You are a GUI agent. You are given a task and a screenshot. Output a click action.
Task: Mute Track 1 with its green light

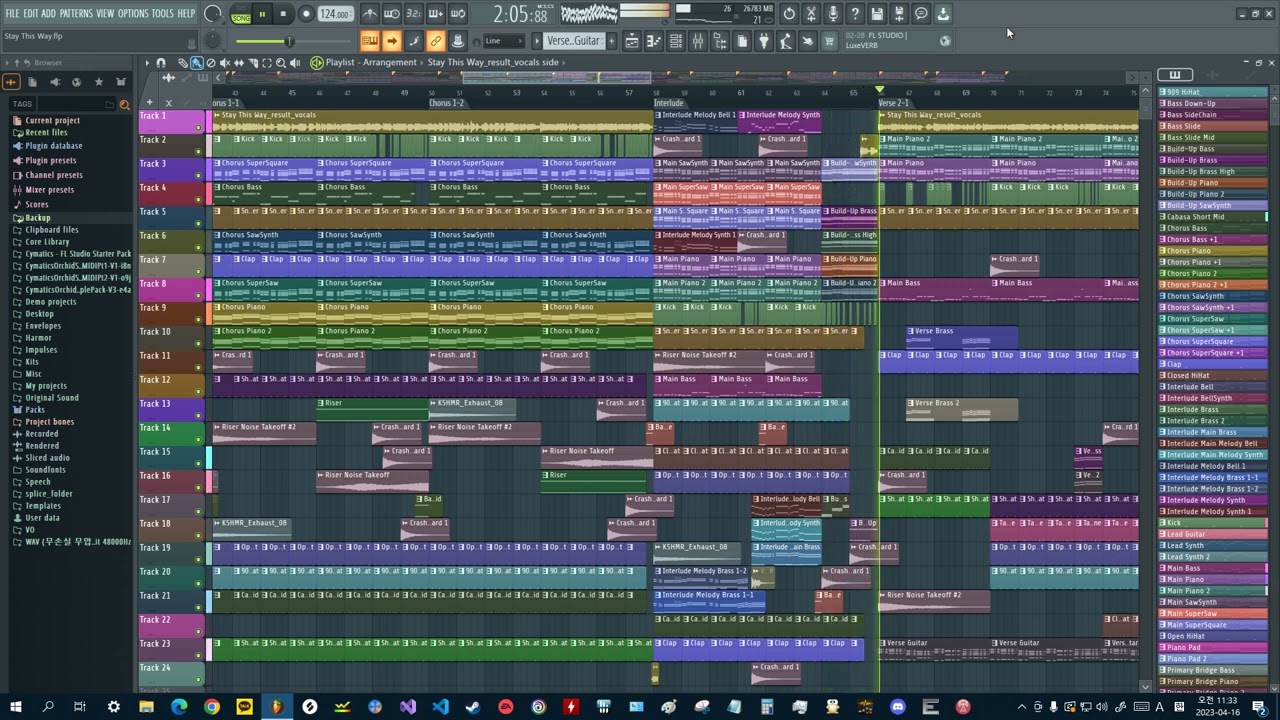[198, 126]
